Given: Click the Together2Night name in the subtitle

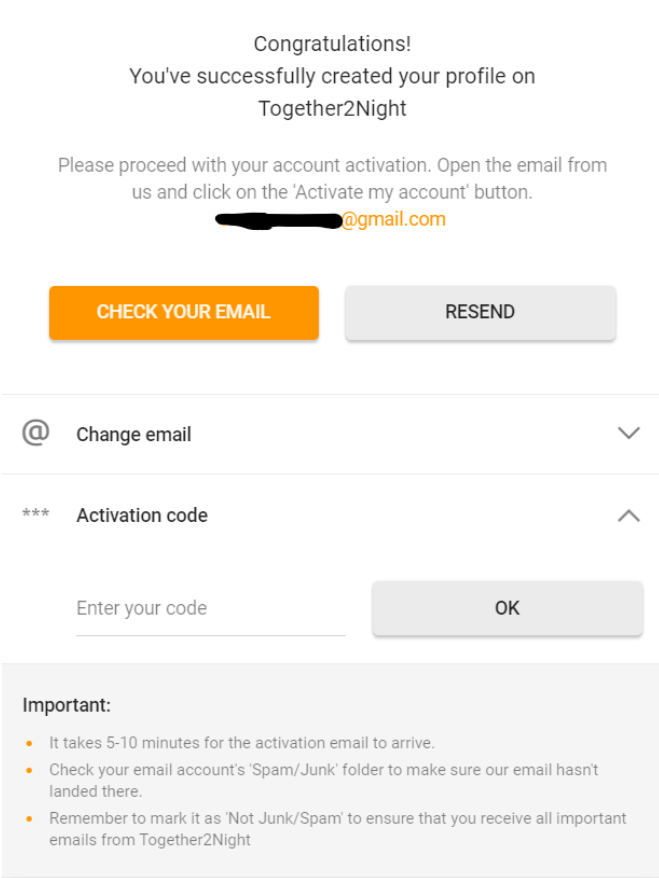Looking at the screenshot, I should point(329,108).
